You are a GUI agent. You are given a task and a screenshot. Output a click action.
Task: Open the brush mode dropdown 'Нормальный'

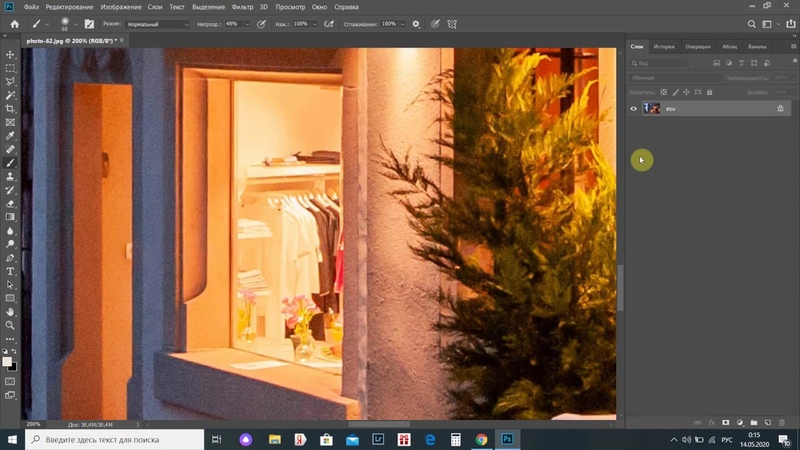(x=158, y=23)
